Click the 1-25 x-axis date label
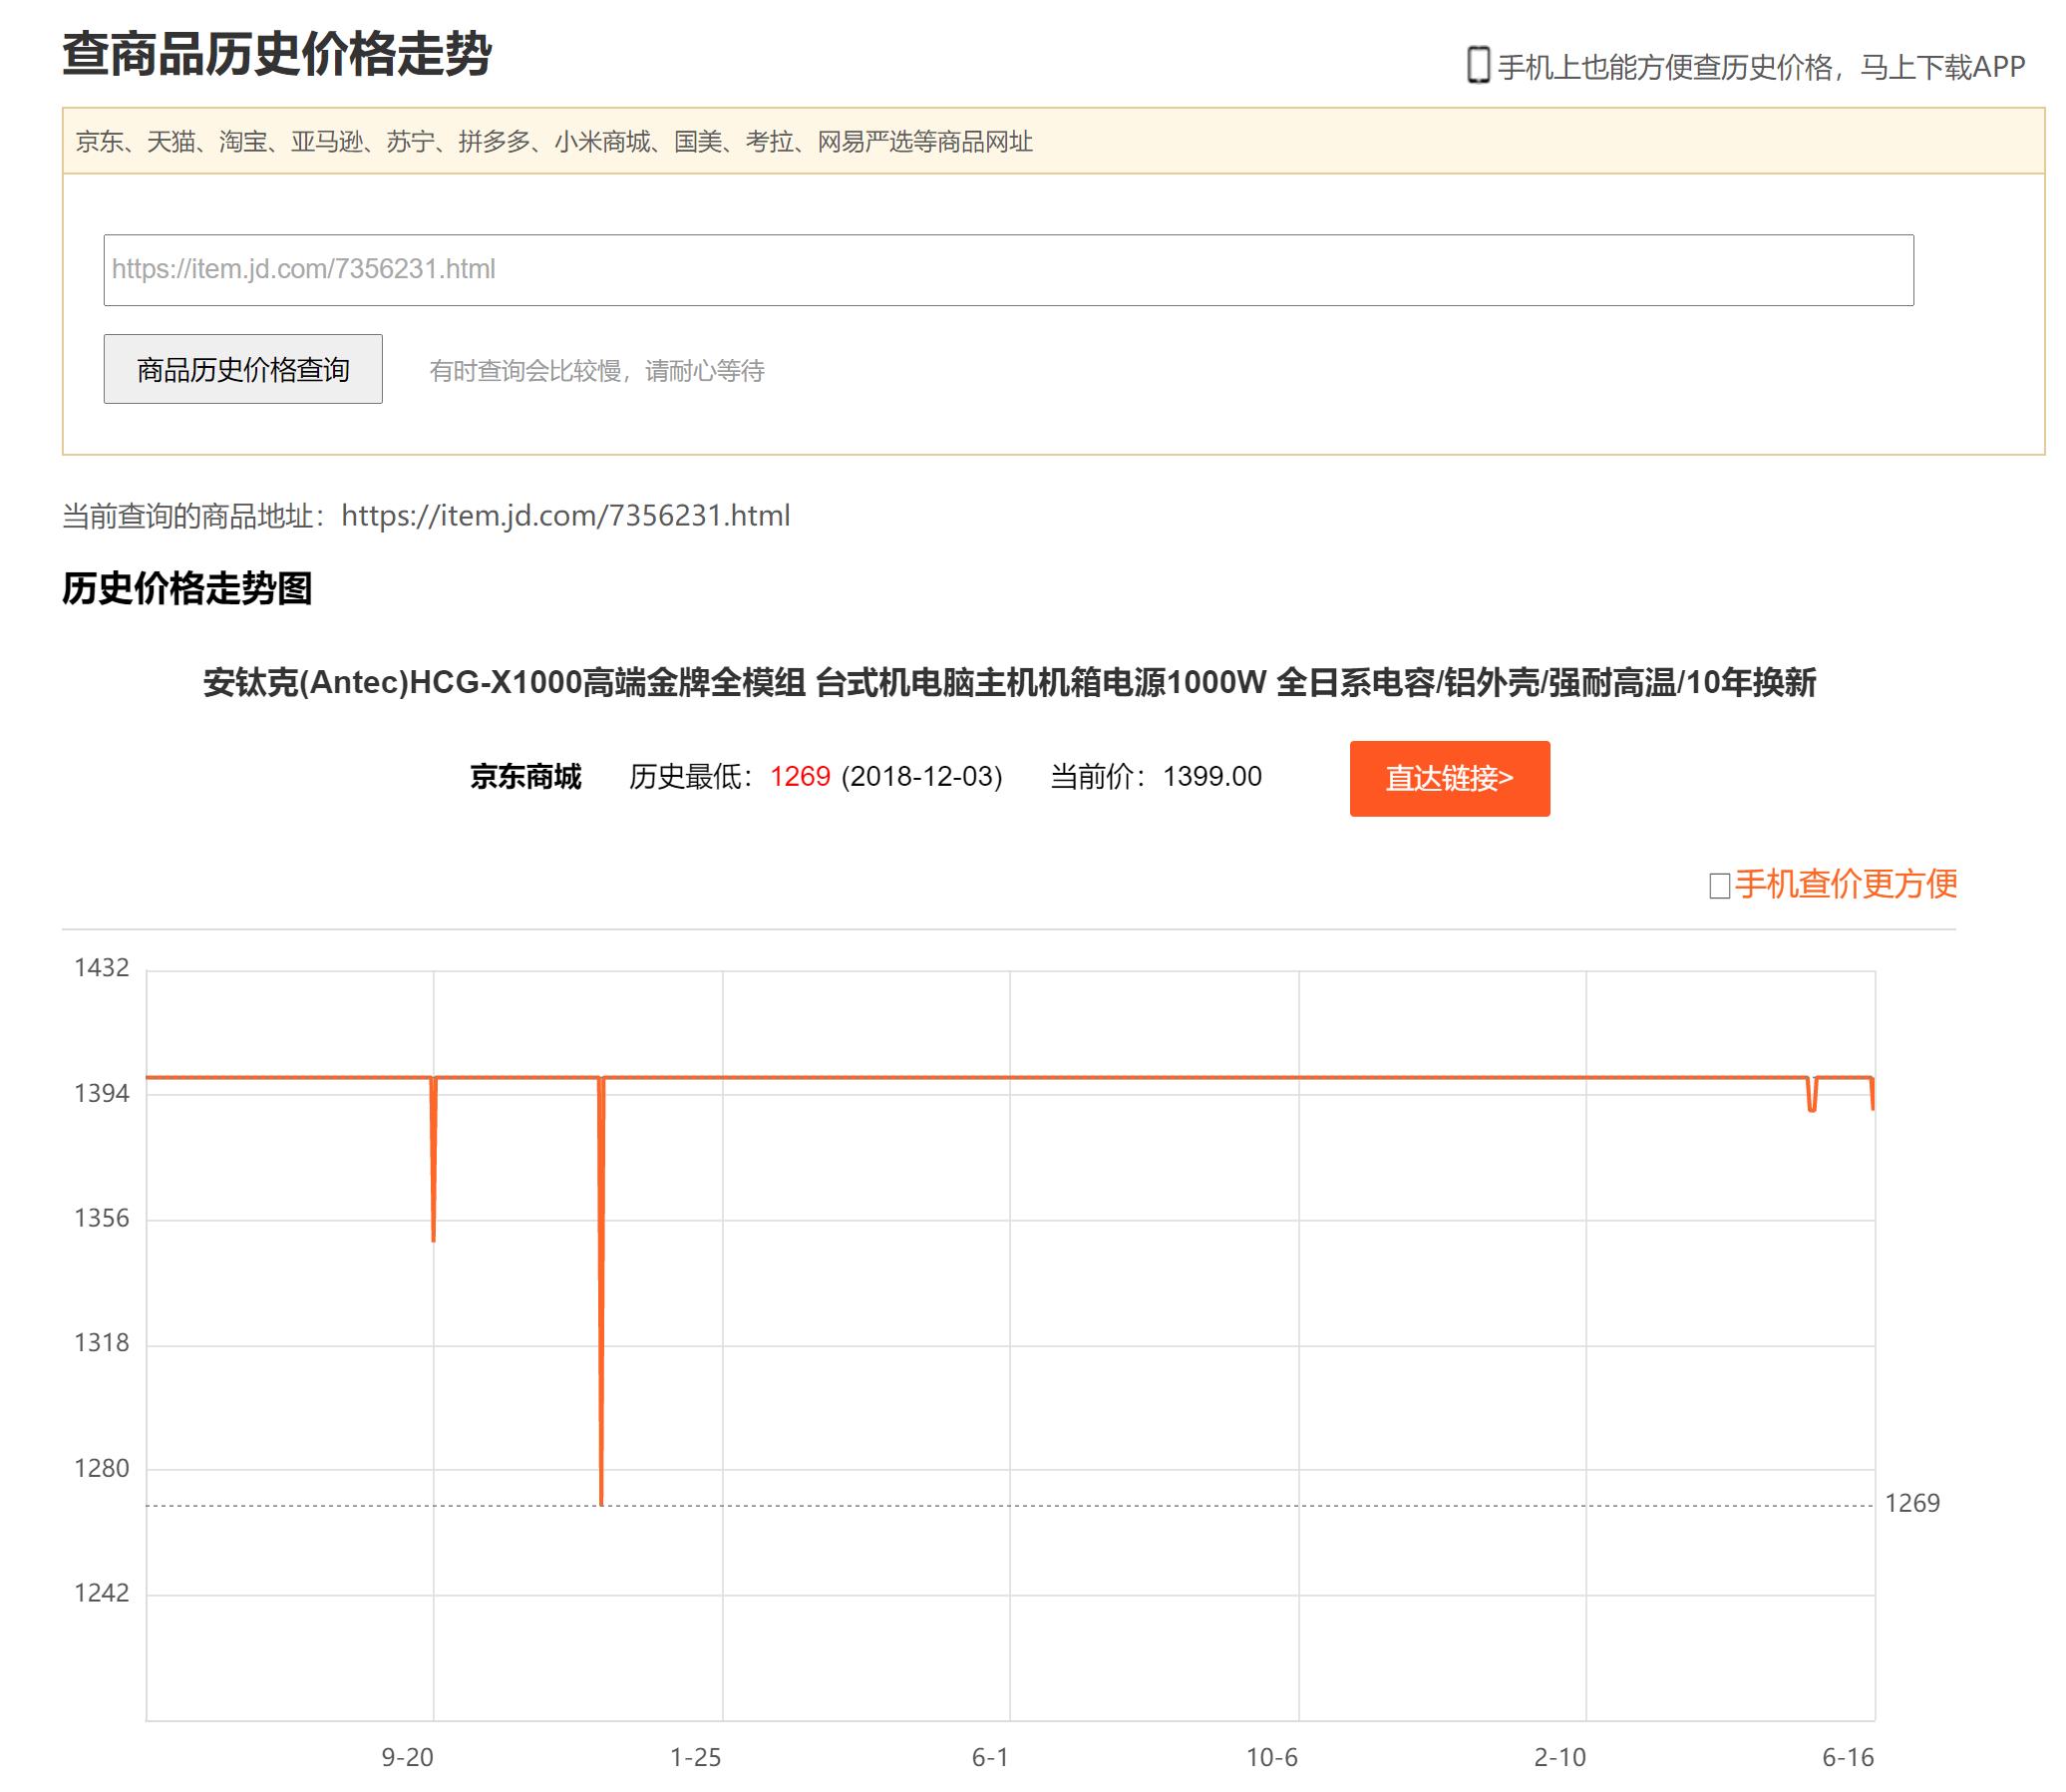The image size is (2066, 1792). coord(695,1757)
